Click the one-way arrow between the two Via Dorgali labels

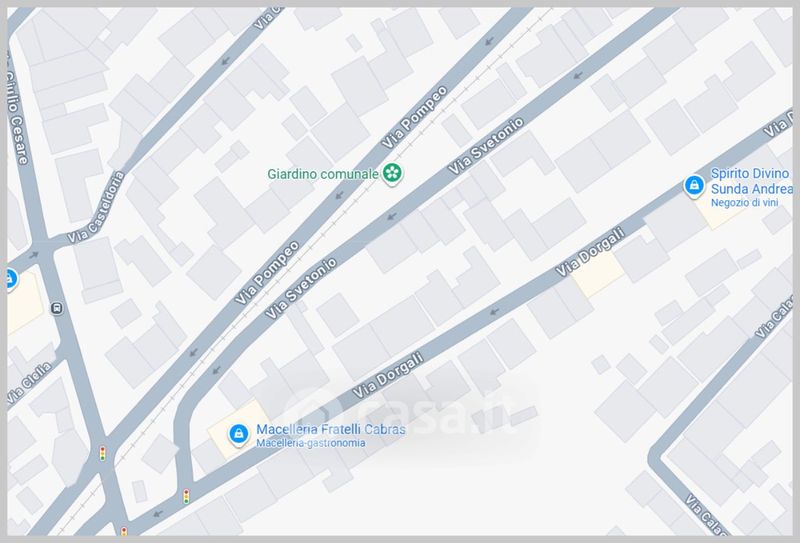tap(494, 311)
